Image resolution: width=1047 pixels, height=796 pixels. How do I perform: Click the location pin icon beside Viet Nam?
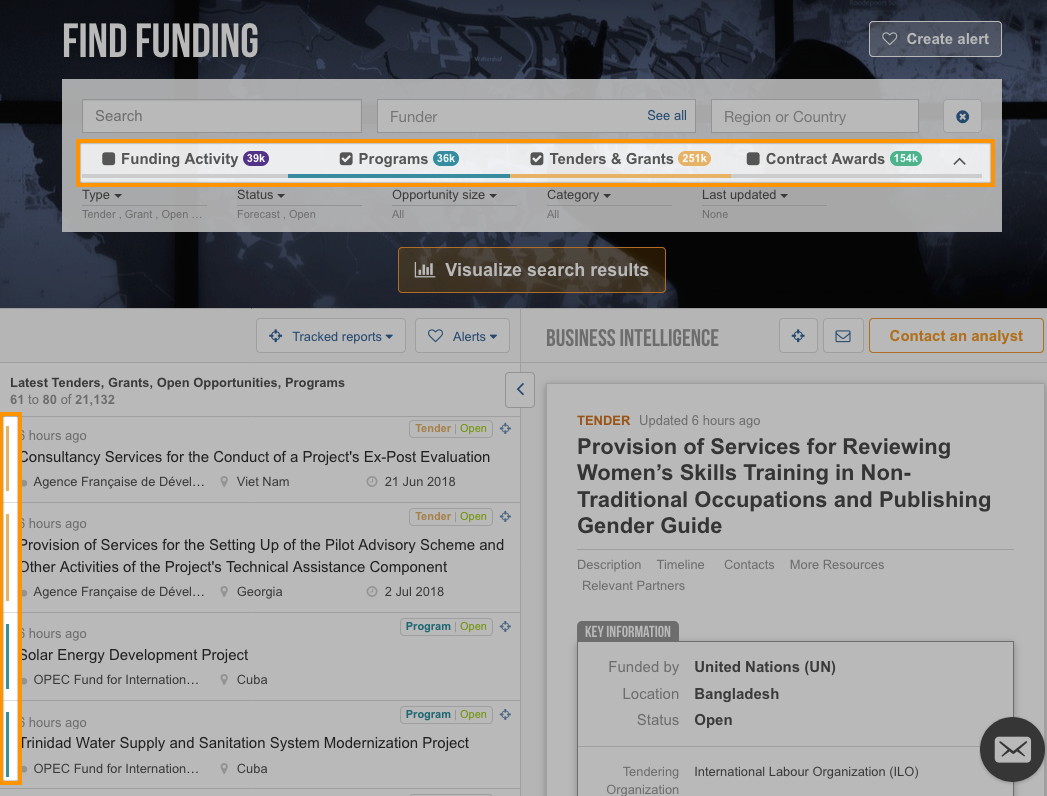pyautogui.click(x=224, y=481)
